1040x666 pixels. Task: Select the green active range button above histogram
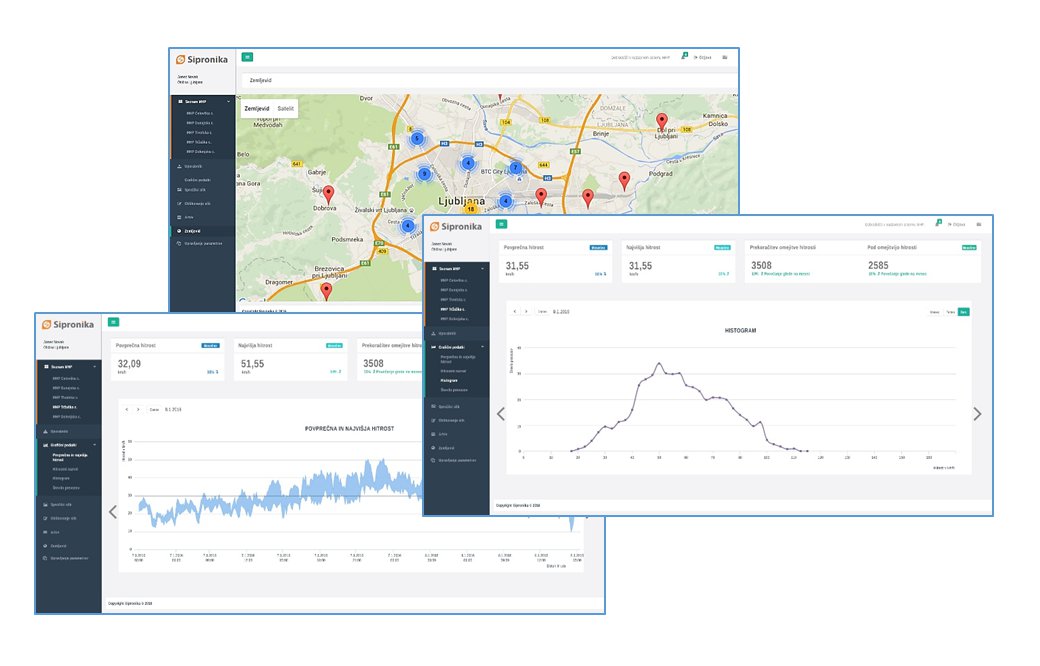tap(963, 312)
